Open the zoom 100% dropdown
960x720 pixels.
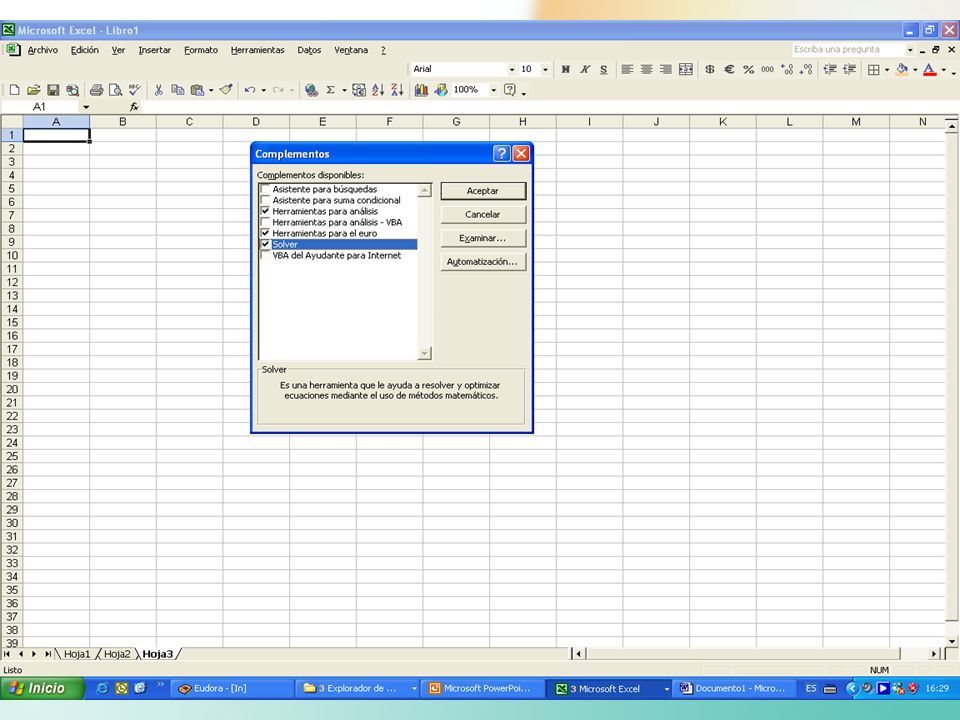tap(493, 90)
